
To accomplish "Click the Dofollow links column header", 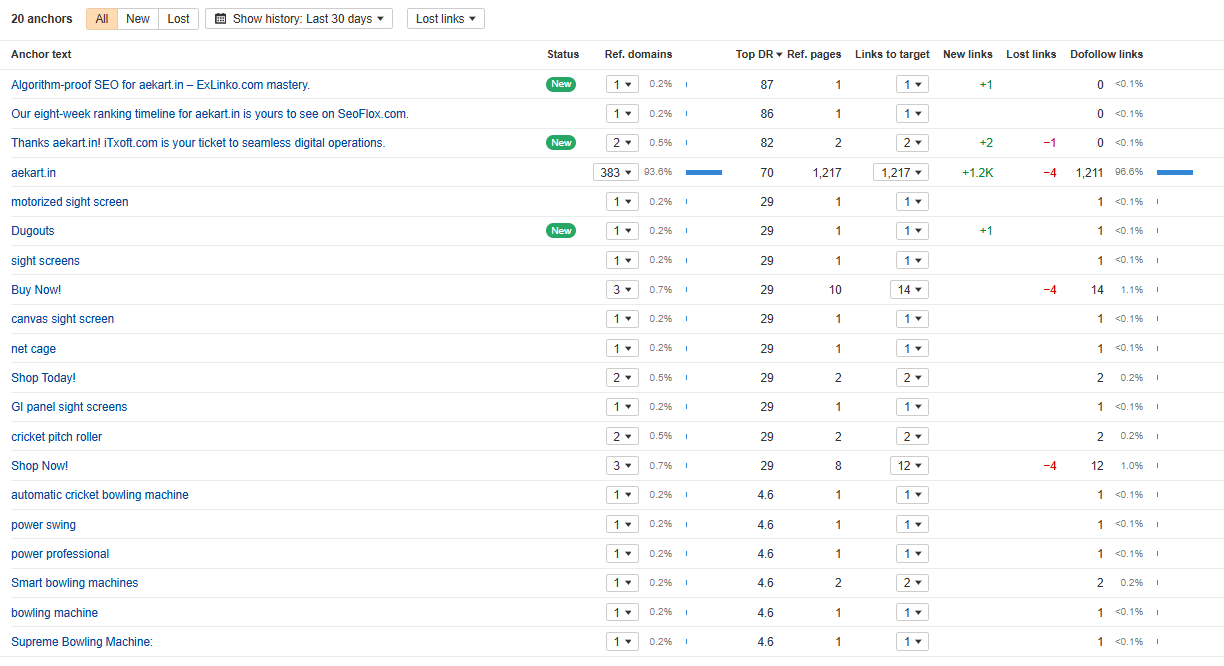I will [x=1106, y=54].
